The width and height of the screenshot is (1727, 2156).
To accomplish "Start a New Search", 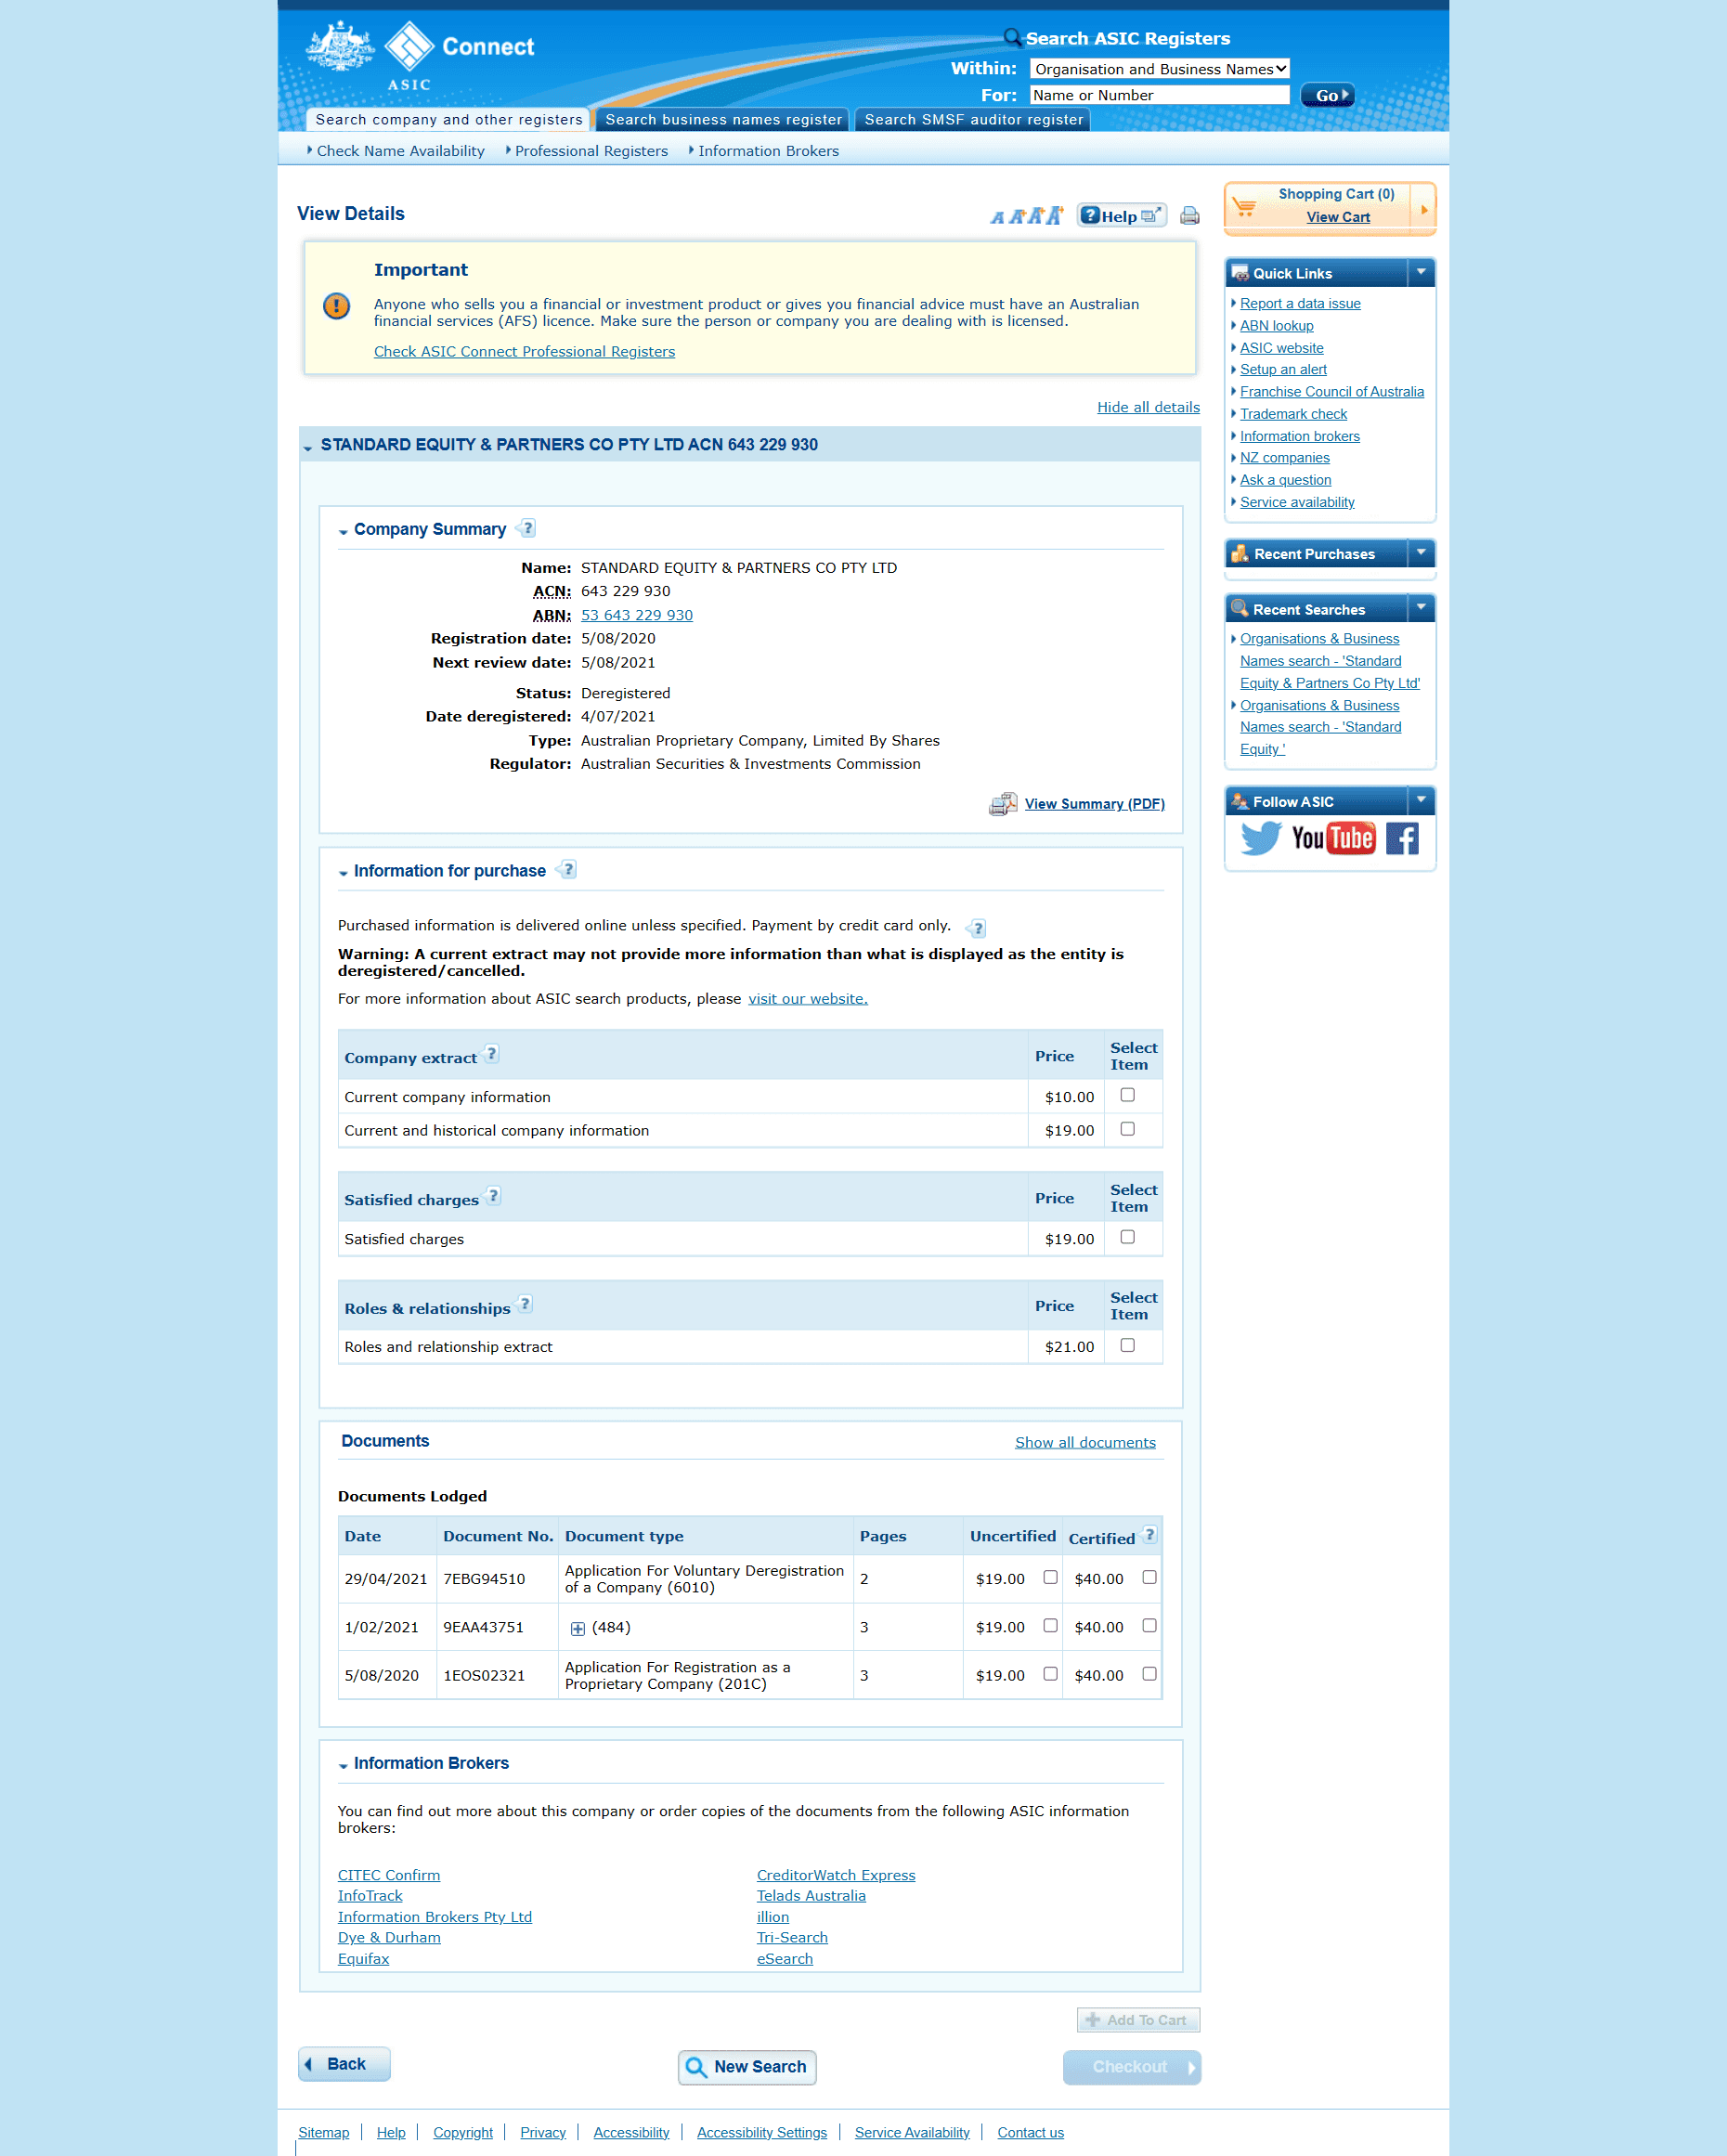I will coord(747,2067).
